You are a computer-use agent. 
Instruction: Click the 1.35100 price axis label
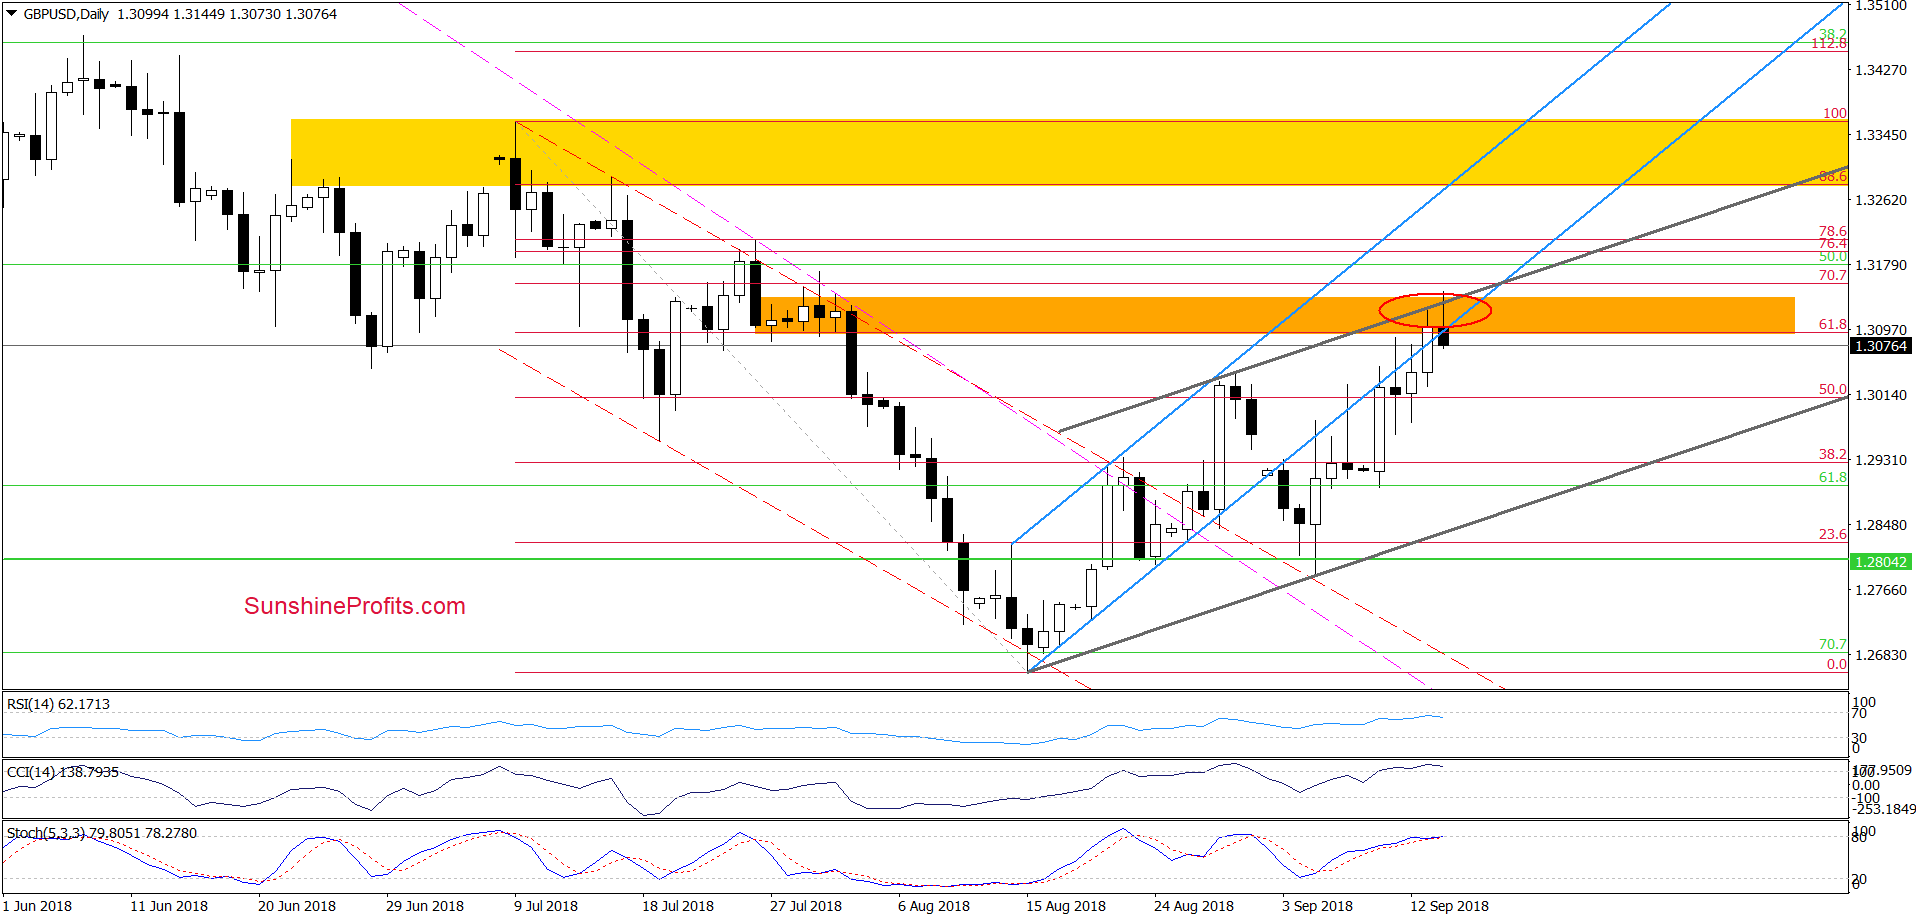1881,6
